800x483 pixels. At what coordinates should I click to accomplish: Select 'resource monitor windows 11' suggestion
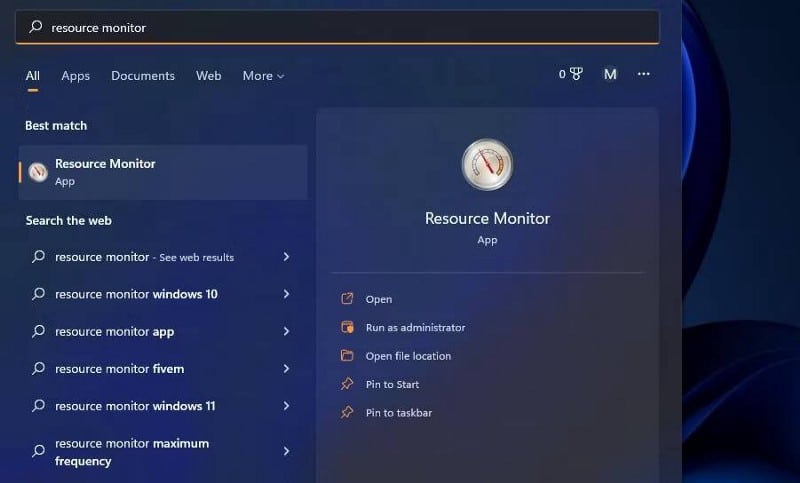click(x=163, y=405)
